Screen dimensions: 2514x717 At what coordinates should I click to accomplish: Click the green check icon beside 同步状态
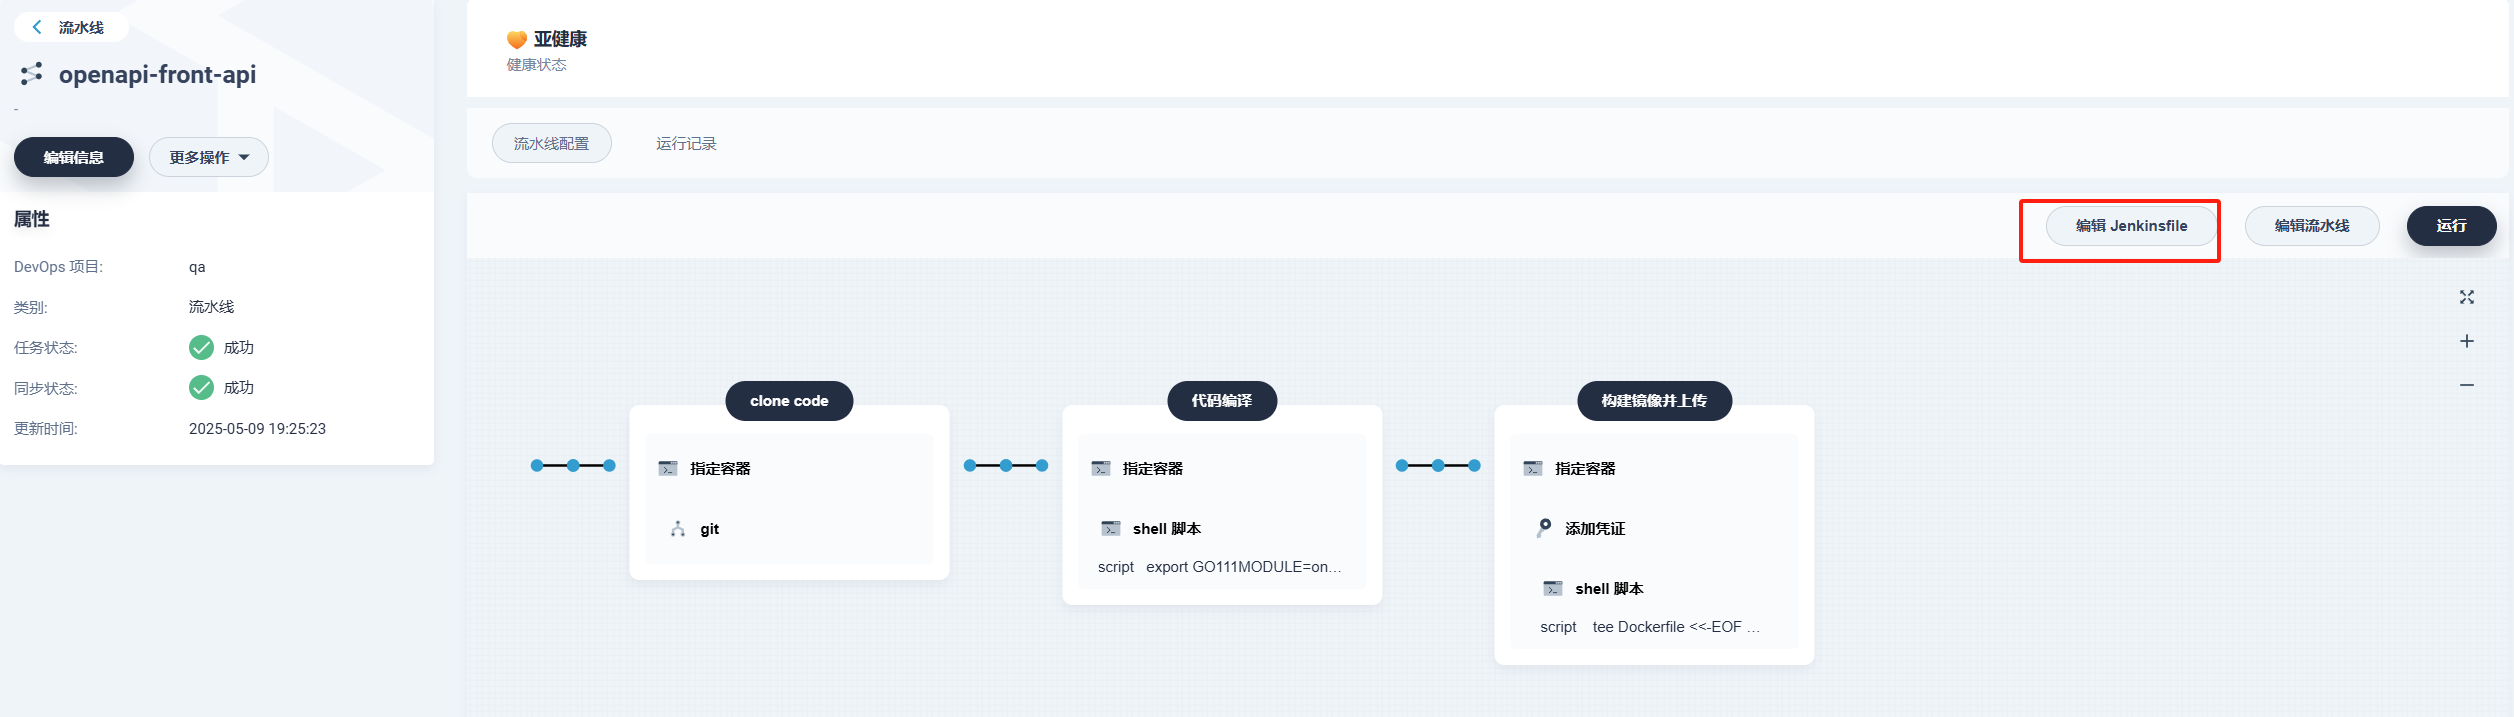point(201,387)
